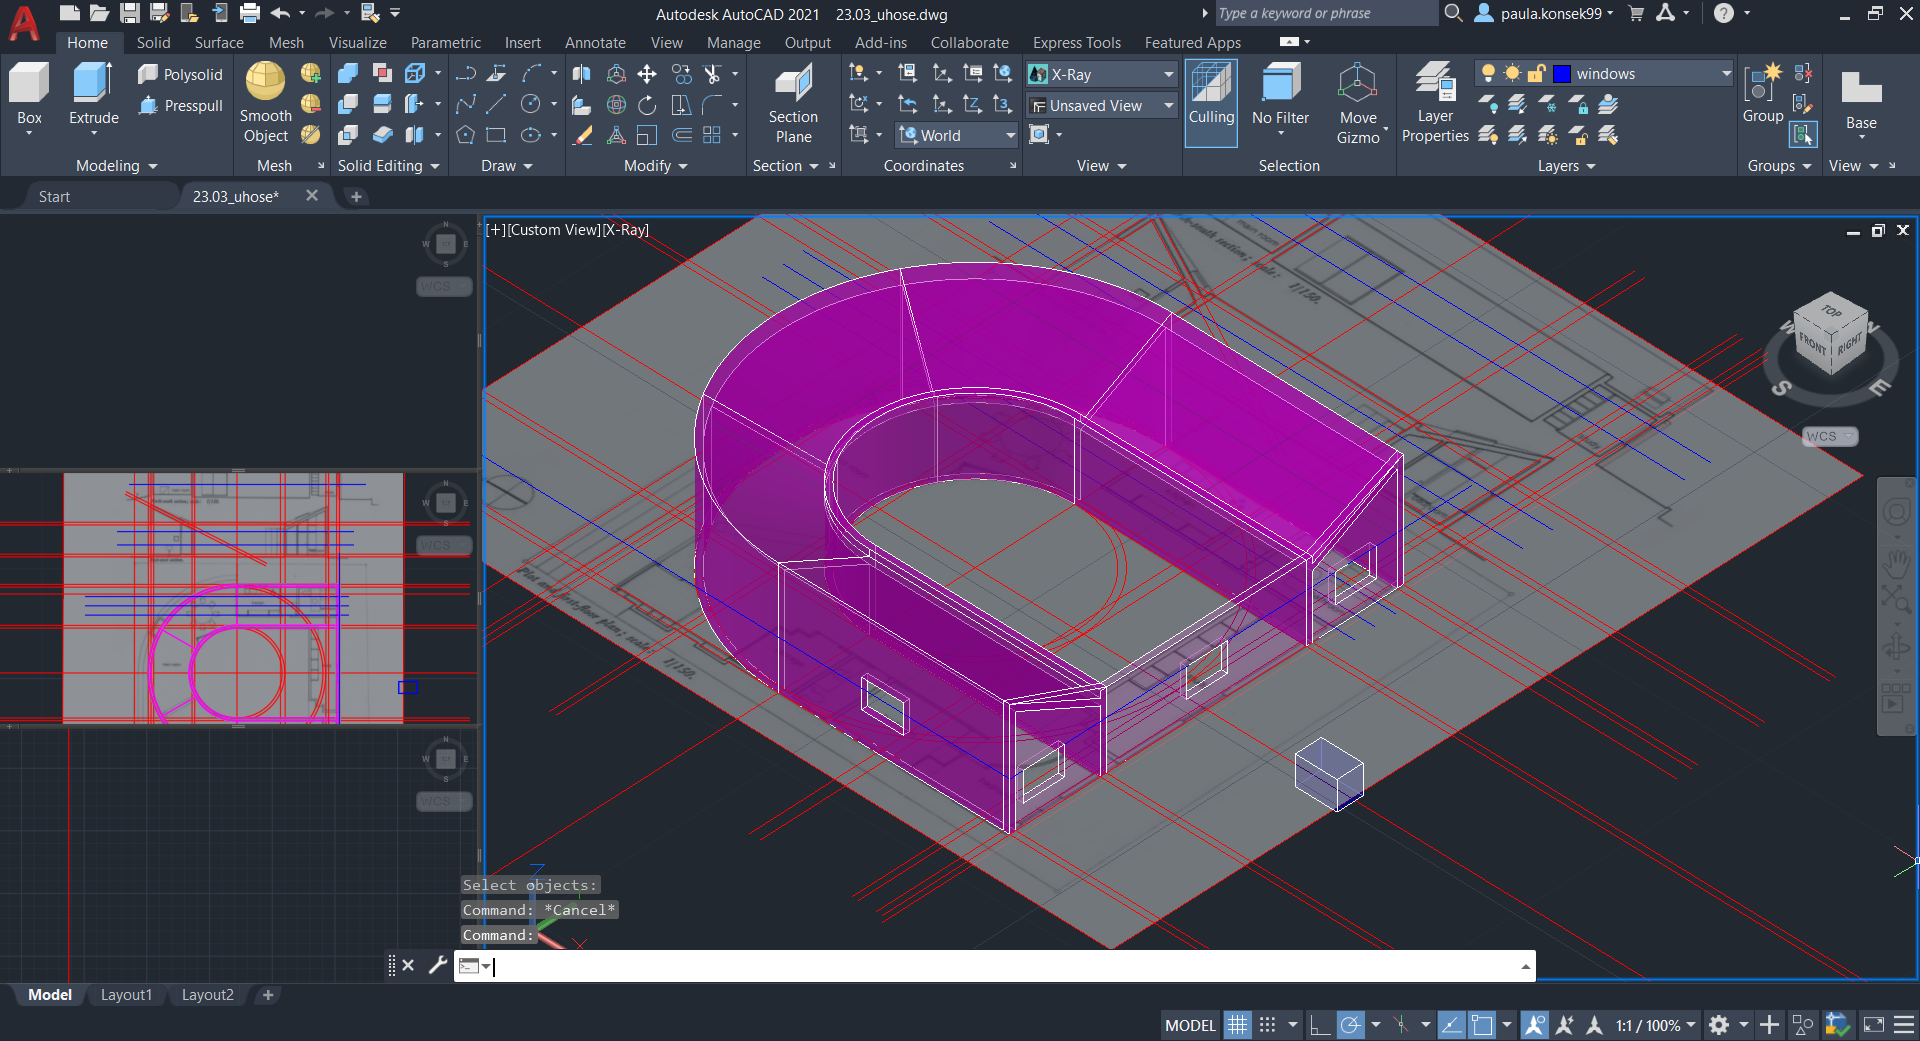The height and width of the screenshot is (1041, 1920).
Task: Open the Express Tools ribbon tab
Action: (1076, 43)
